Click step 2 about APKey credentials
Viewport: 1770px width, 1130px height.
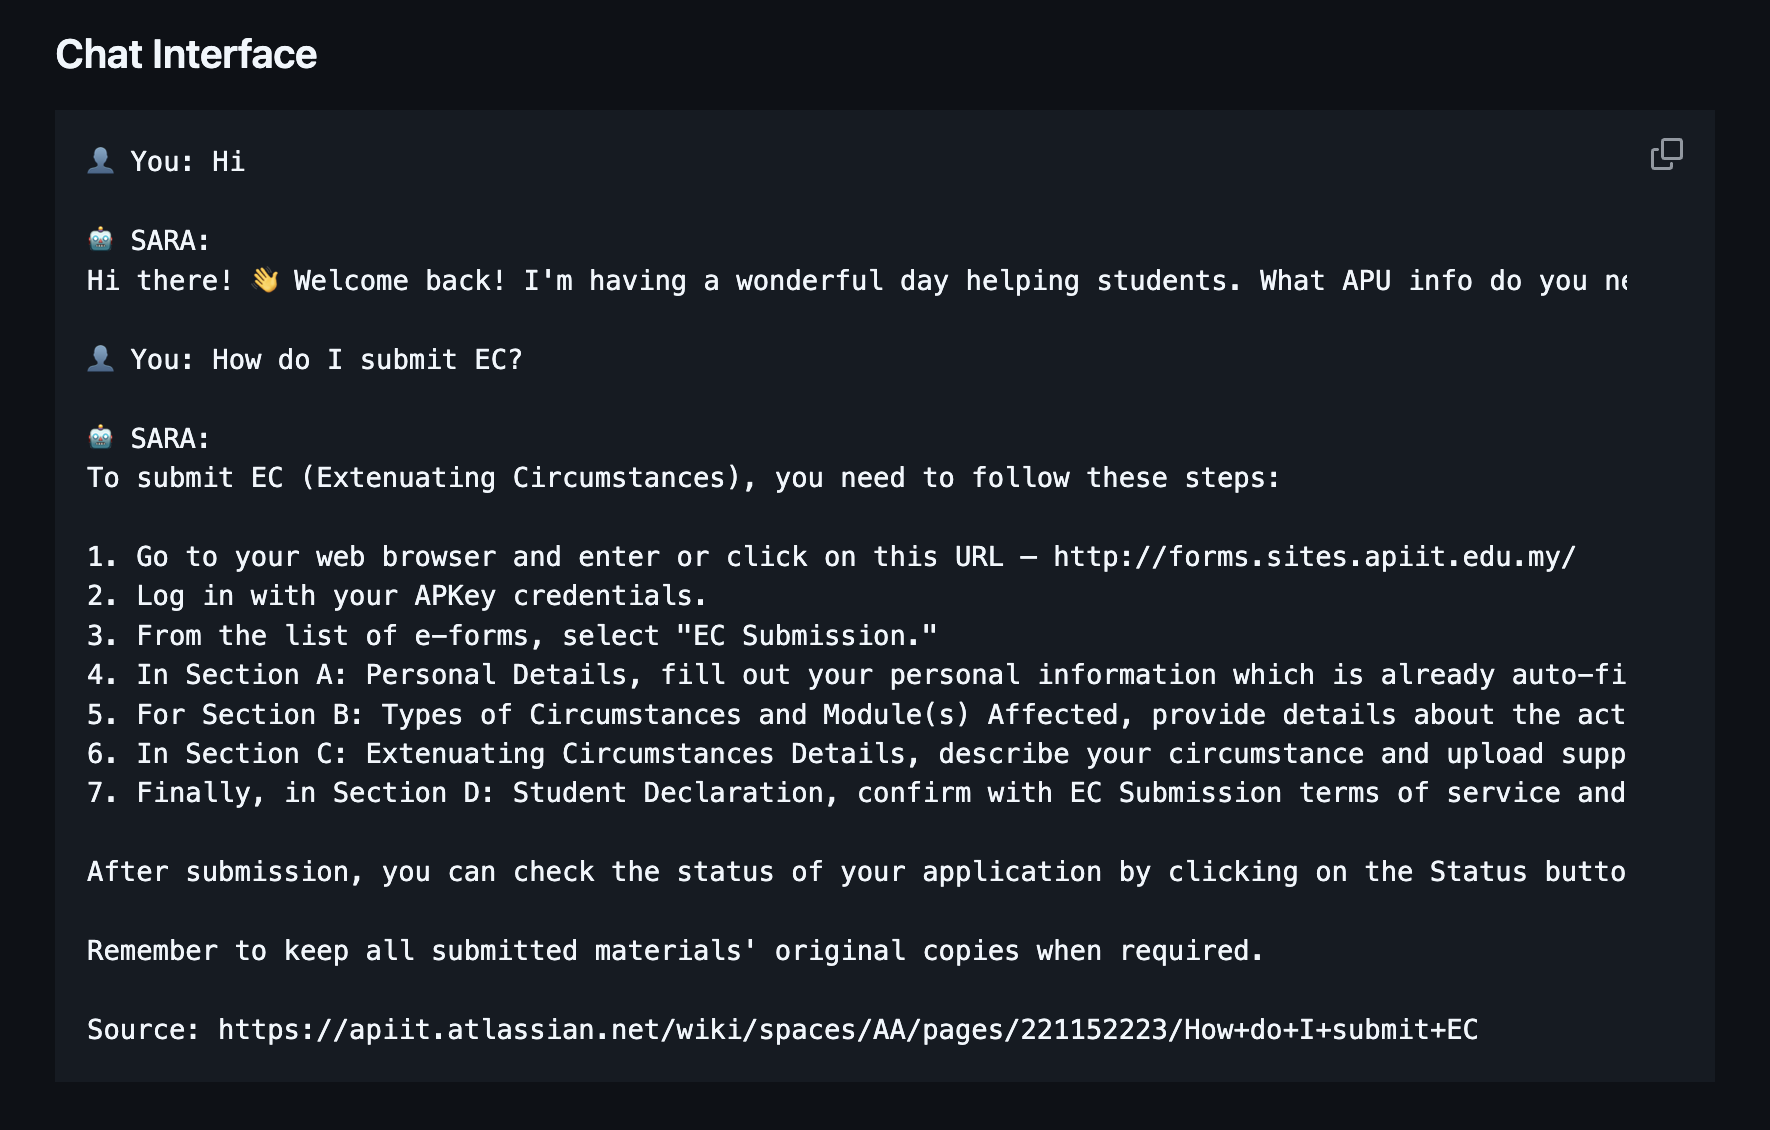(396, 596)
